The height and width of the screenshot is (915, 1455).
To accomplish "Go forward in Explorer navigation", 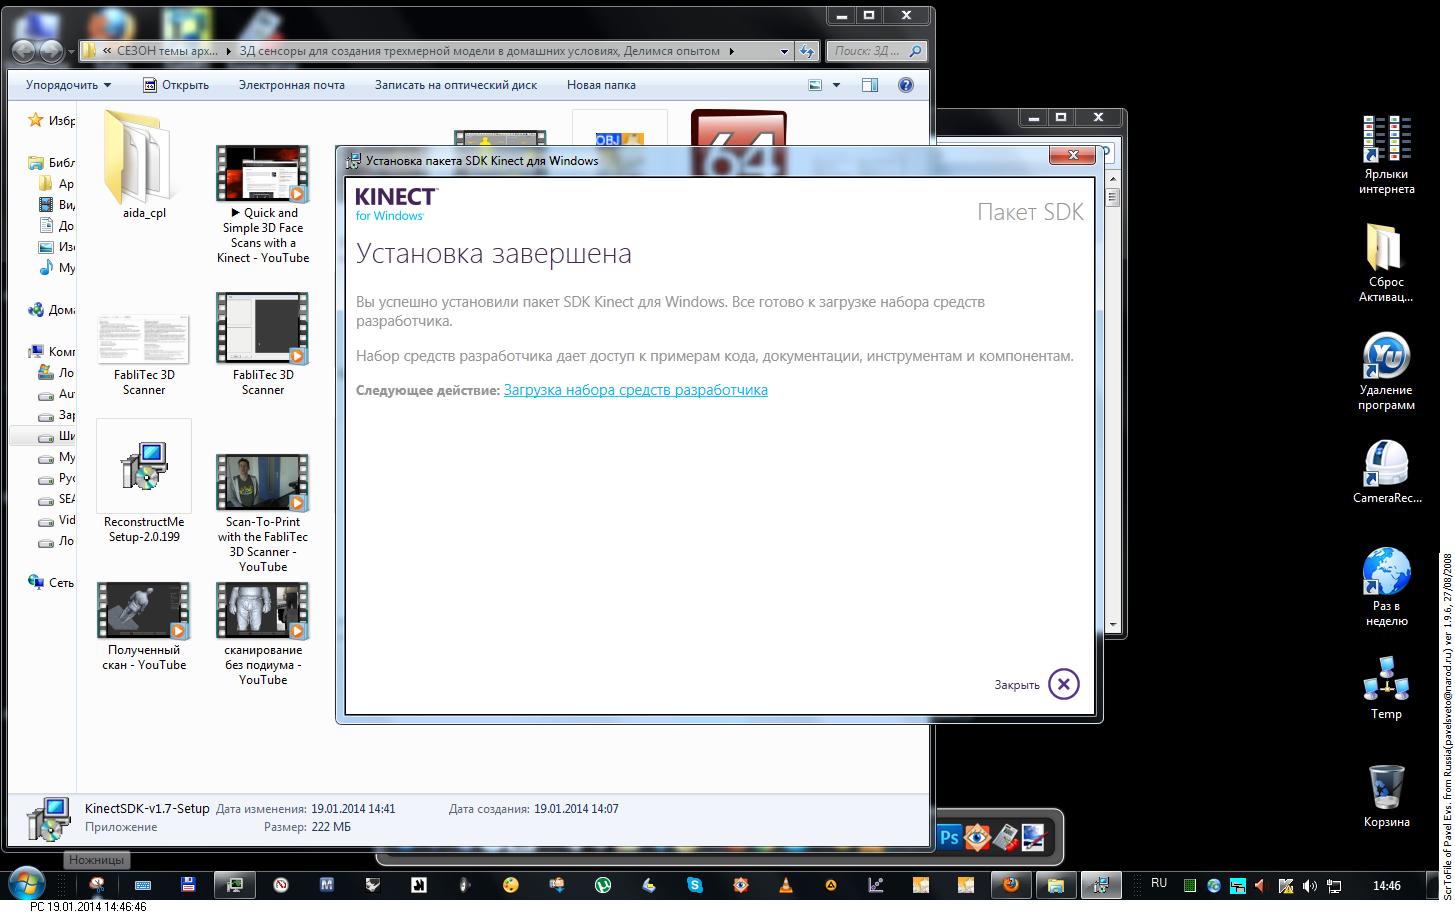I will click(x=51, y=51).
